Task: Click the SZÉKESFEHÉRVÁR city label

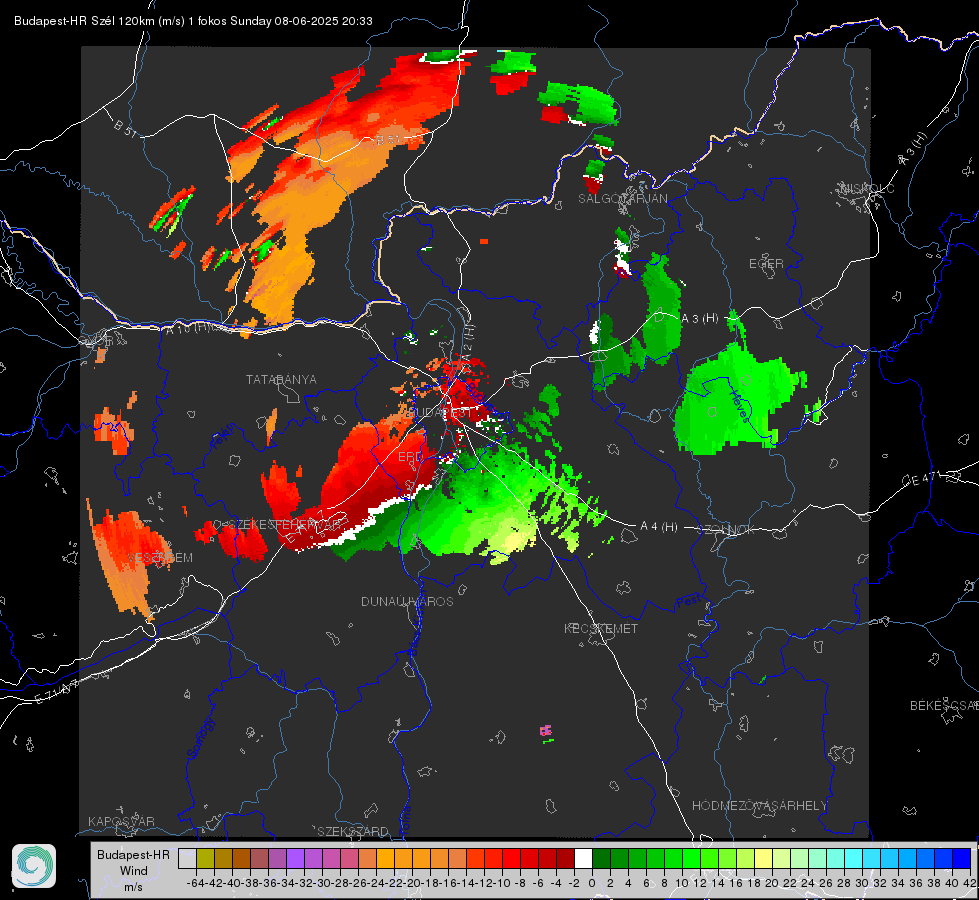Action: point(284,524)
